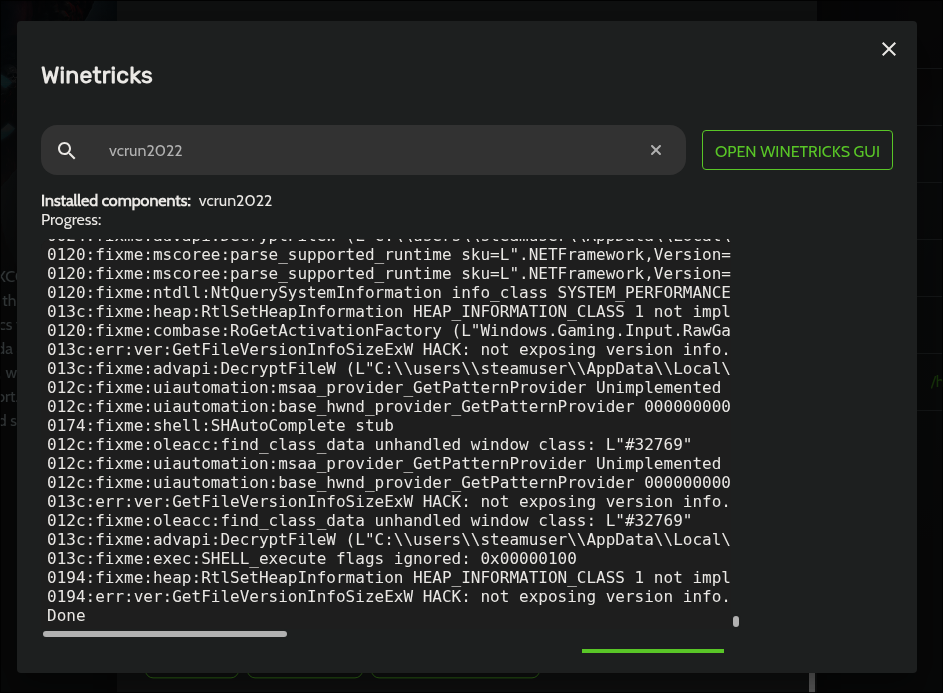This screenshot has height=693, width=943.
Task: Focus the Winetricks search field
Action: click(x=363, y=150)
